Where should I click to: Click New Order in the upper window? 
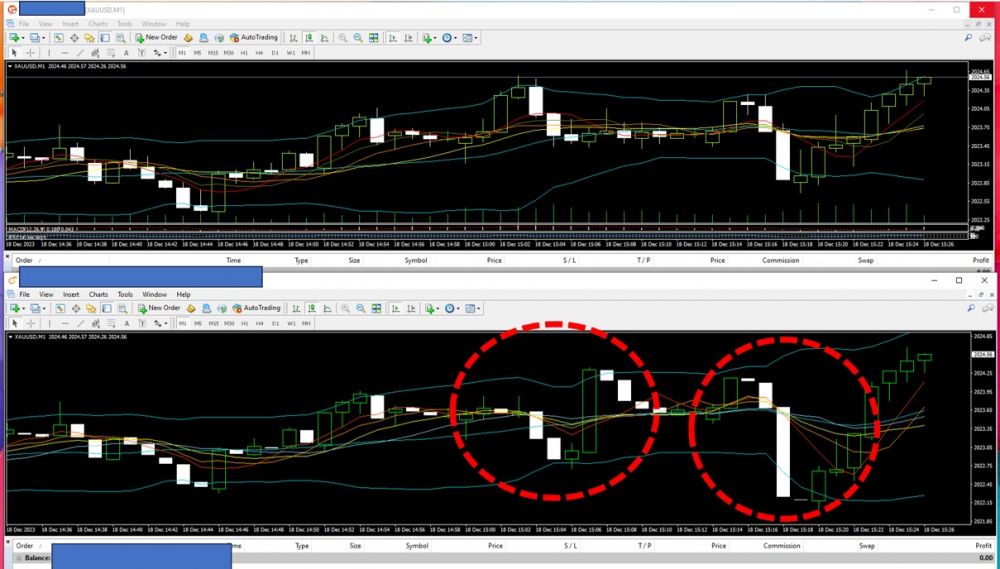(x=157, y=38)
